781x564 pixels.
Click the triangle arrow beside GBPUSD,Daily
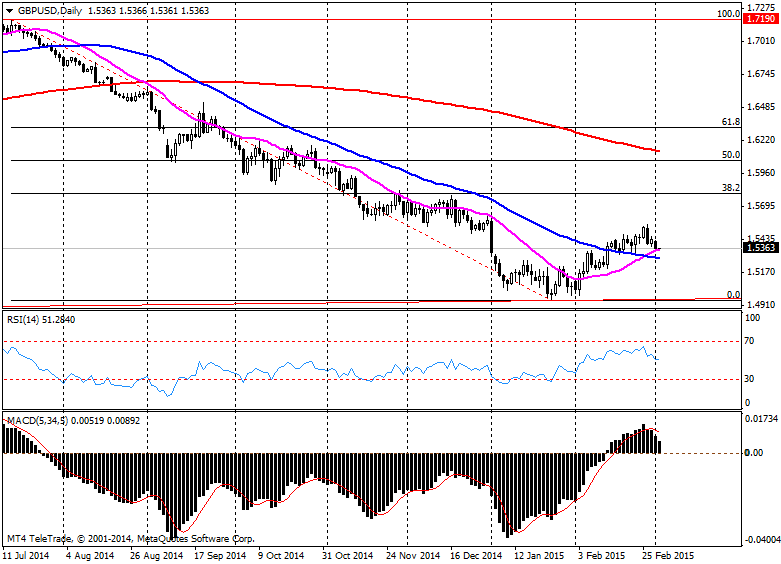[9, 8]
